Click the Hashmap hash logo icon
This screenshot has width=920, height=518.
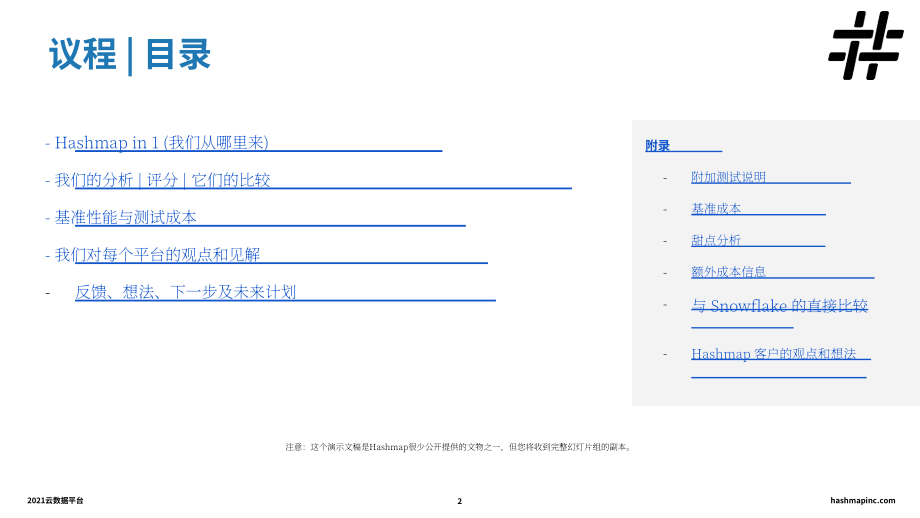pyautogui.click(x=866, y=45)
